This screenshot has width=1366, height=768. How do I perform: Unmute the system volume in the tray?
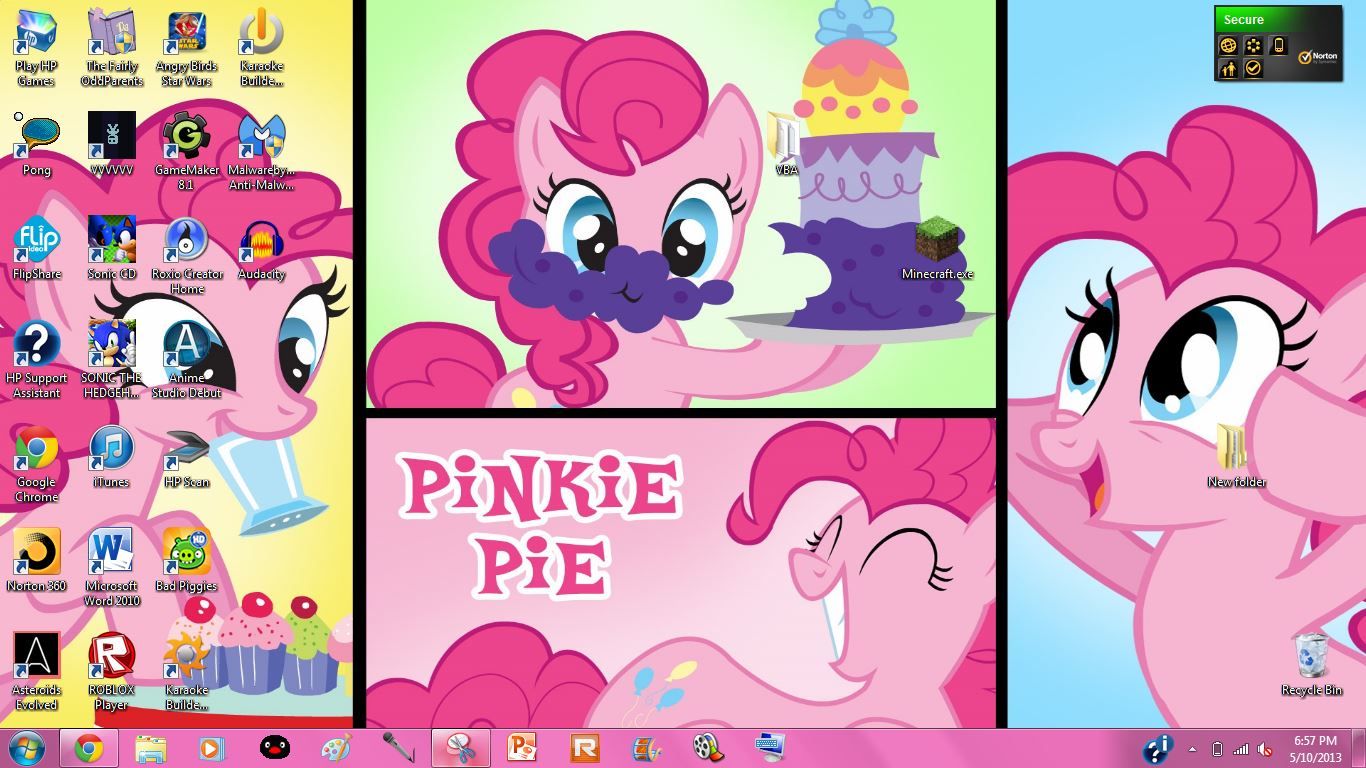[x=1265, y=748]
